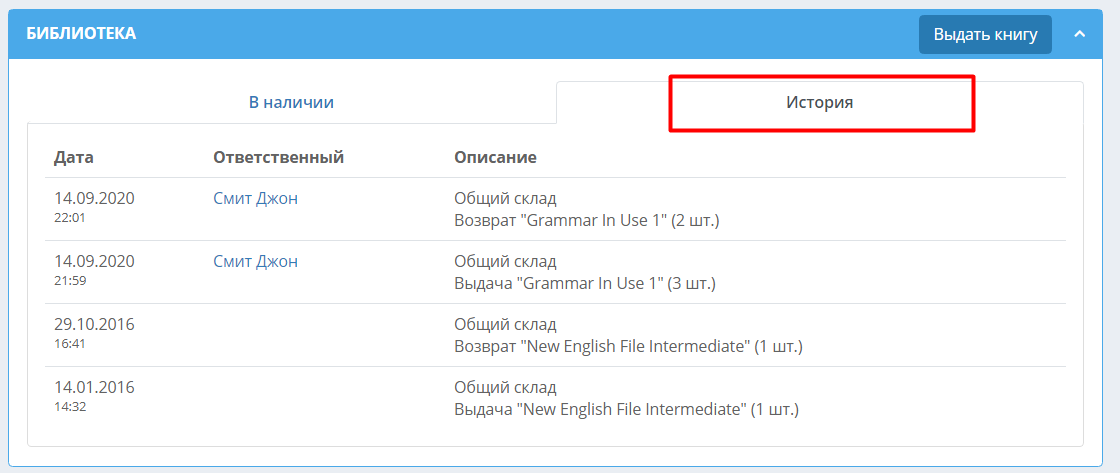Click the 14:32 time entry
This screenshot has width=1120, height=473.
coord(70,407)
